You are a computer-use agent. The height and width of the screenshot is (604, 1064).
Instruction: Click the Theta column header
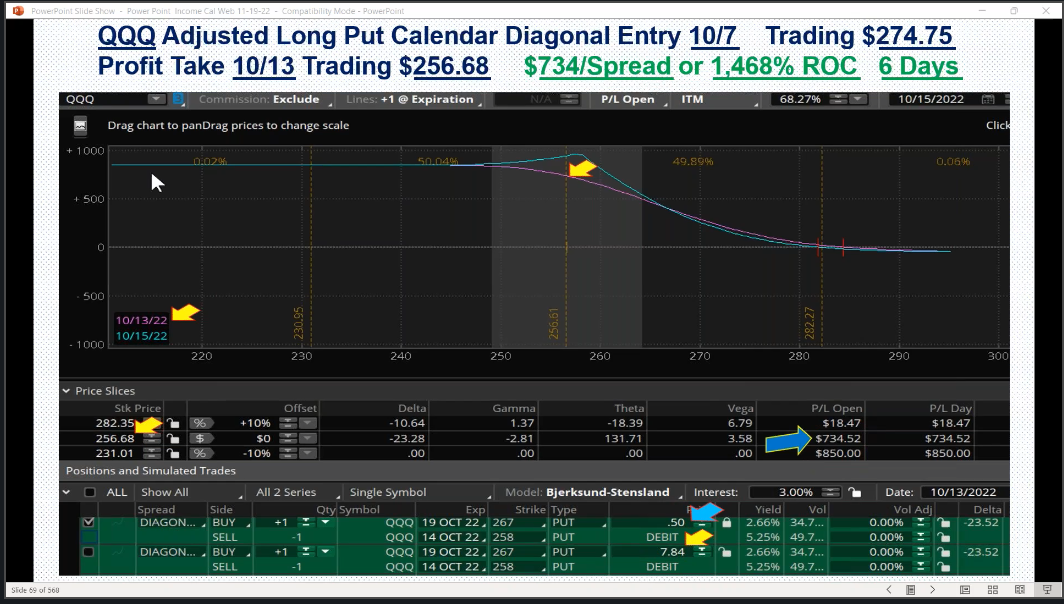(630, 408)
